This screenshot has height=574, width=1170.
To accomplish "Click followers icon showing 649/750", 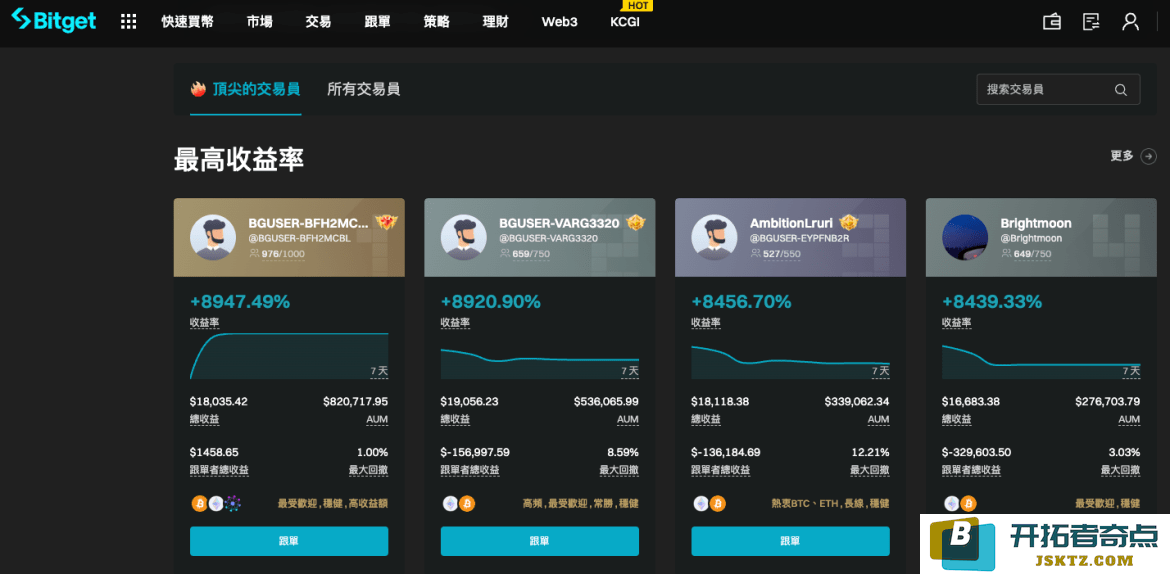I will 1005,254.
